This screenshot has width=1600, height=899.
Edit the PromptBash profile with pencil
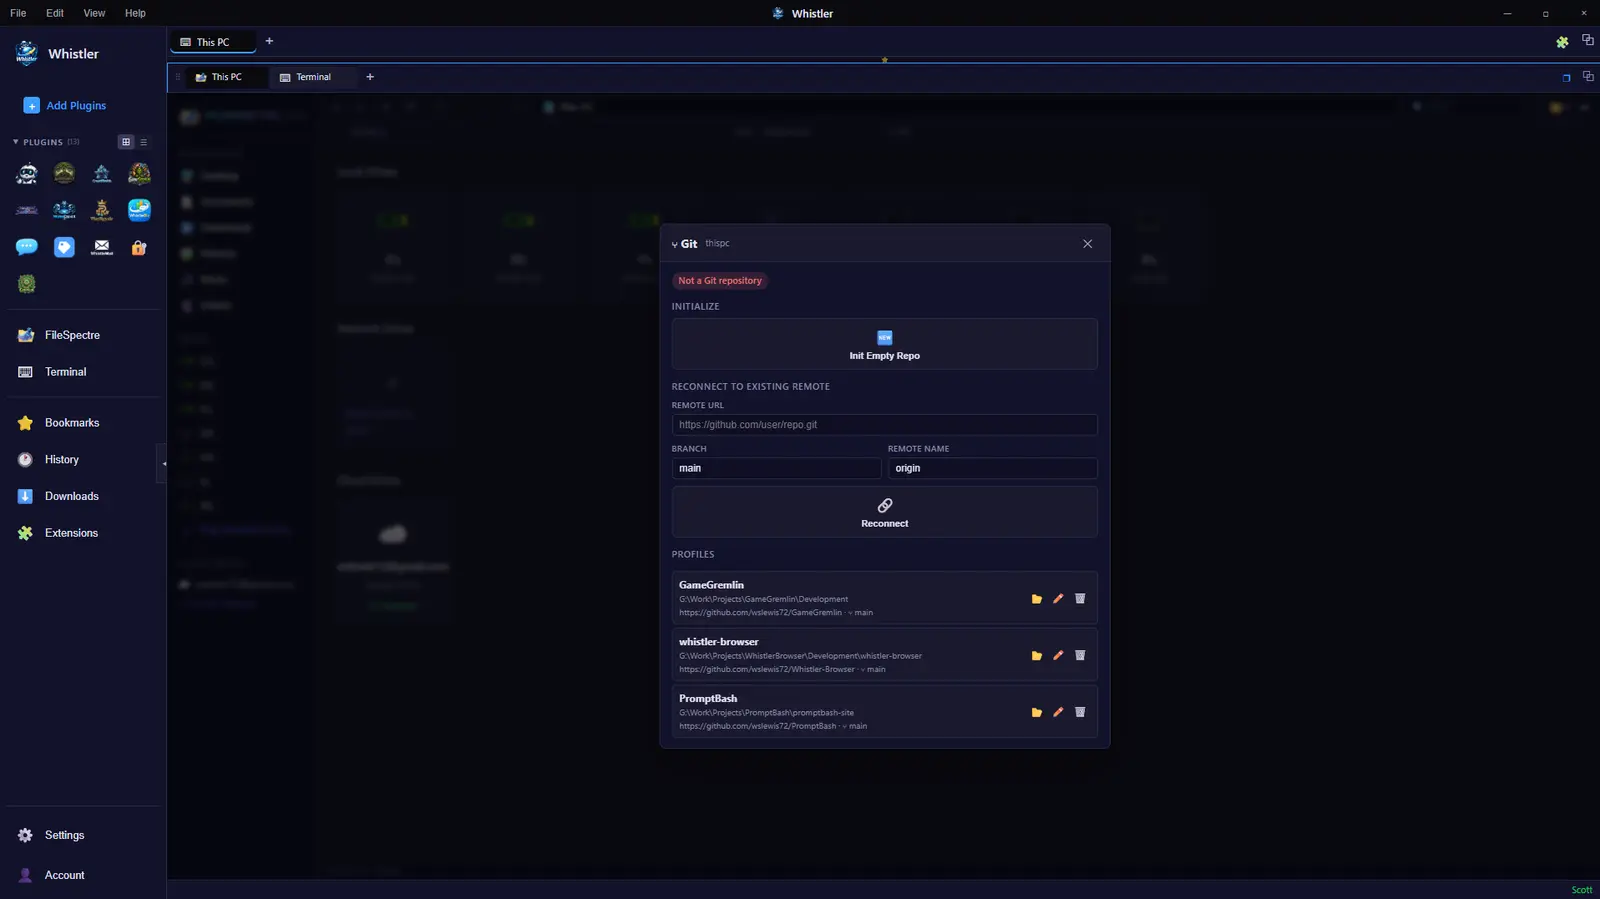(1058, 713)
